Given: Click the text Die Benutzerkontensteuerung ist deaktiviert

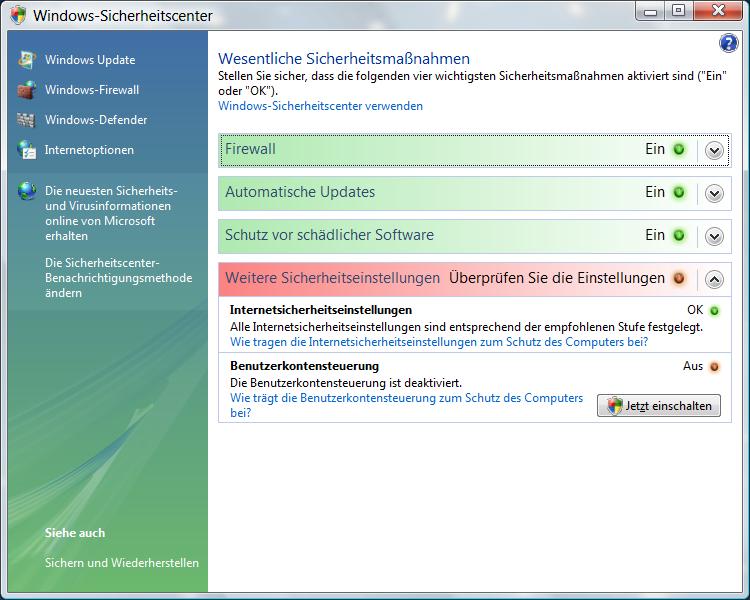Looking at the screenshot, I should pyautogui.click(x=346, y=383).
